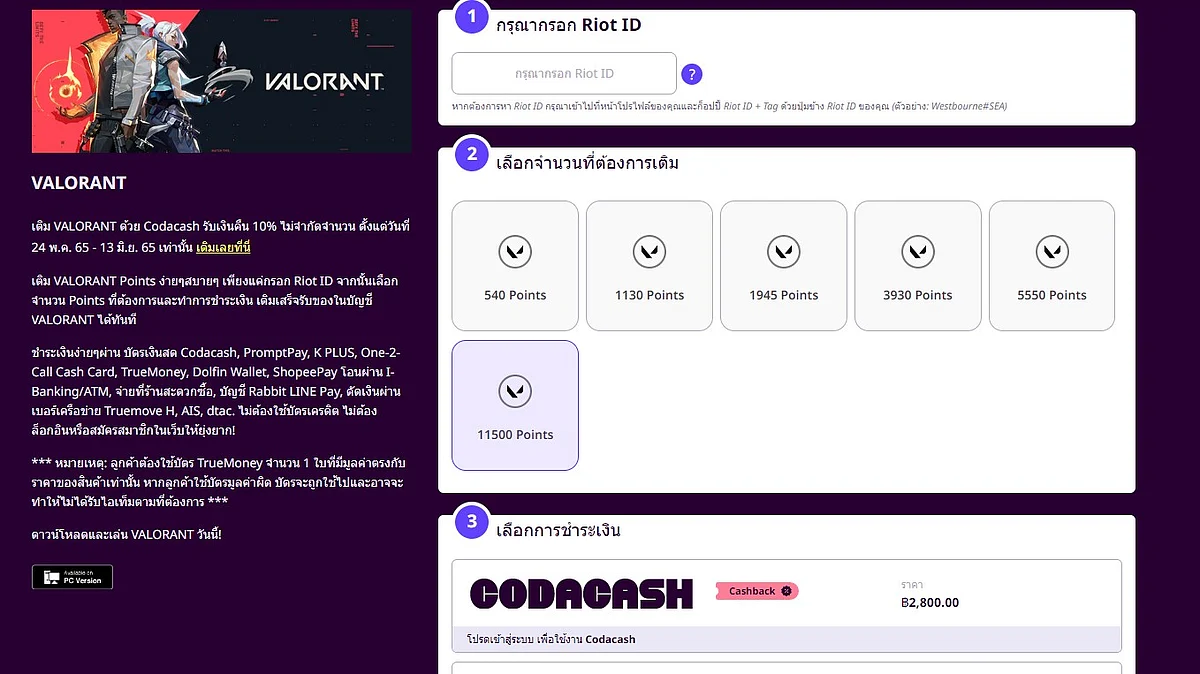Click the ฿2,800.00 price text

(930, 602)
